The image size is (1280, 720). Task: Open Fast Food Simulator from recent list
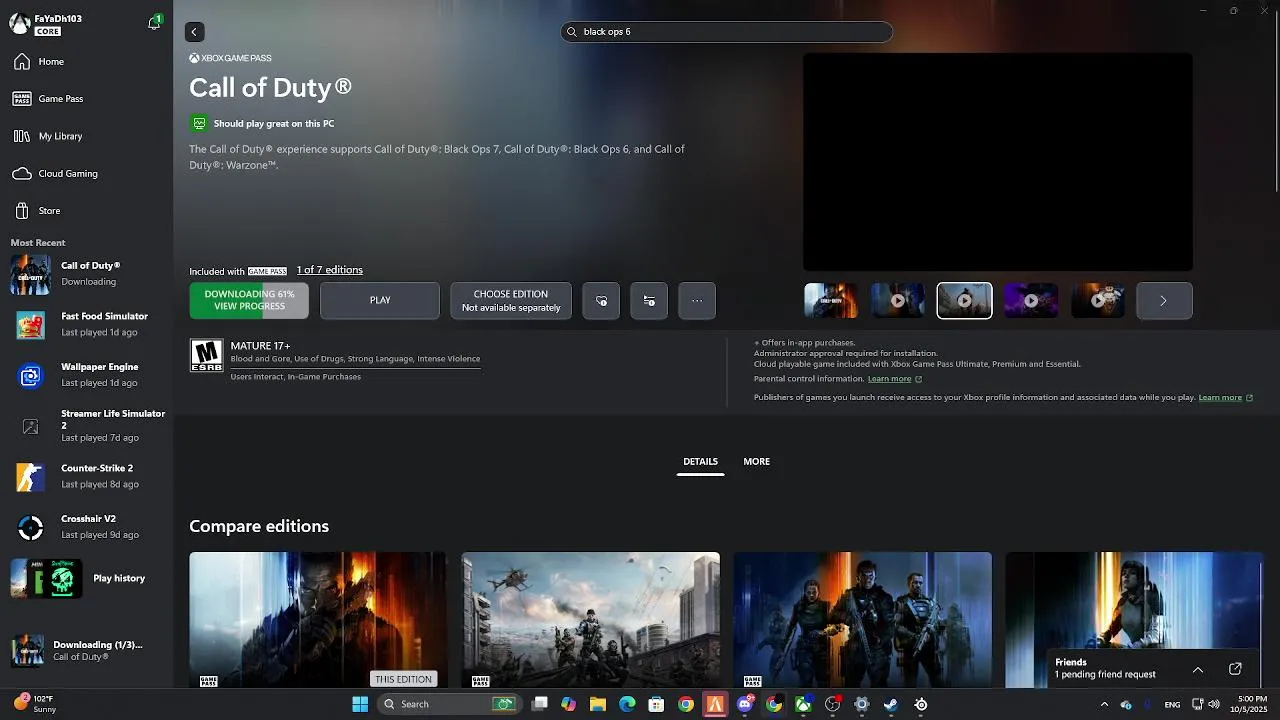tap(86, 325)
